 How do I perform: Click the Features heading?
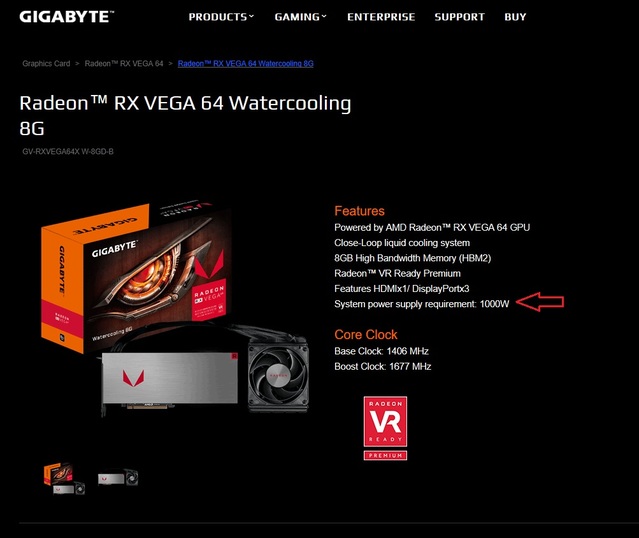pos(359,211)
